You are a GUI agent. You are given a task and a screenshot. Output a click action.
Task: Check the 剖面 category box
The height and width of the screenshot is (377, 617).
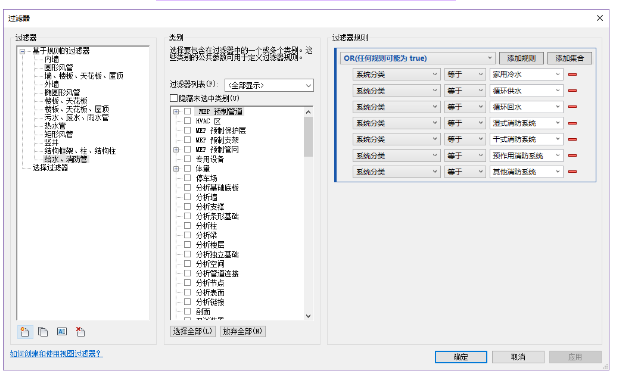188,311
